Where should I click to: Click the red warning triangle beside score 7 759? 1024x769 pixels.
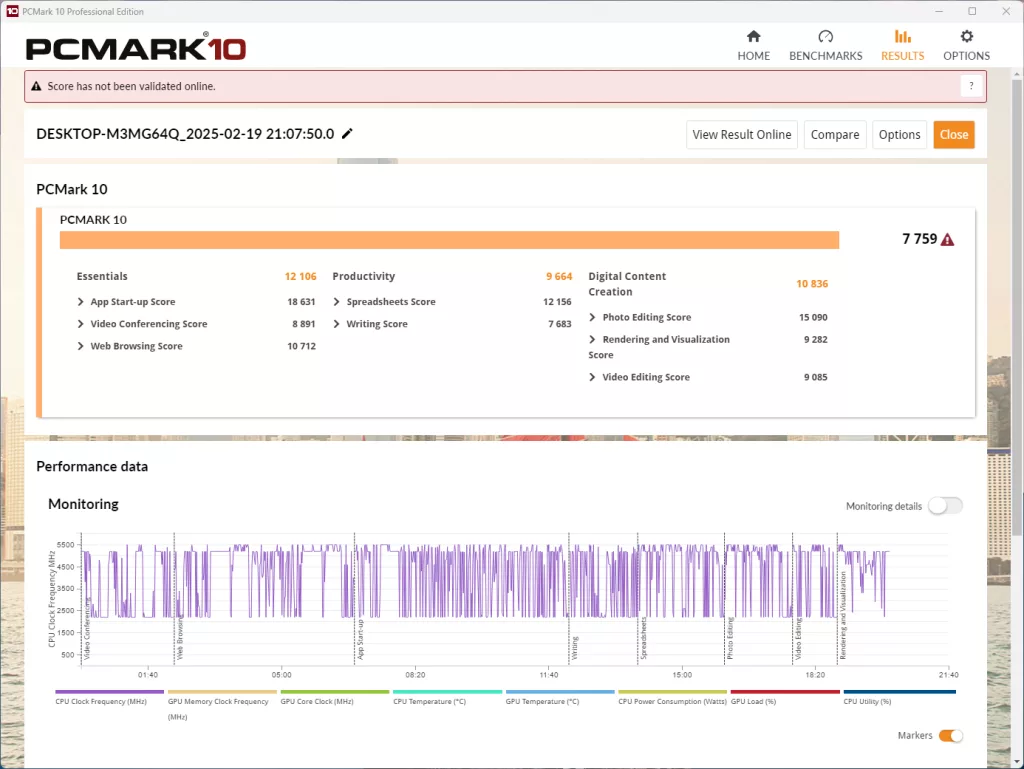[x=947, y=240]
